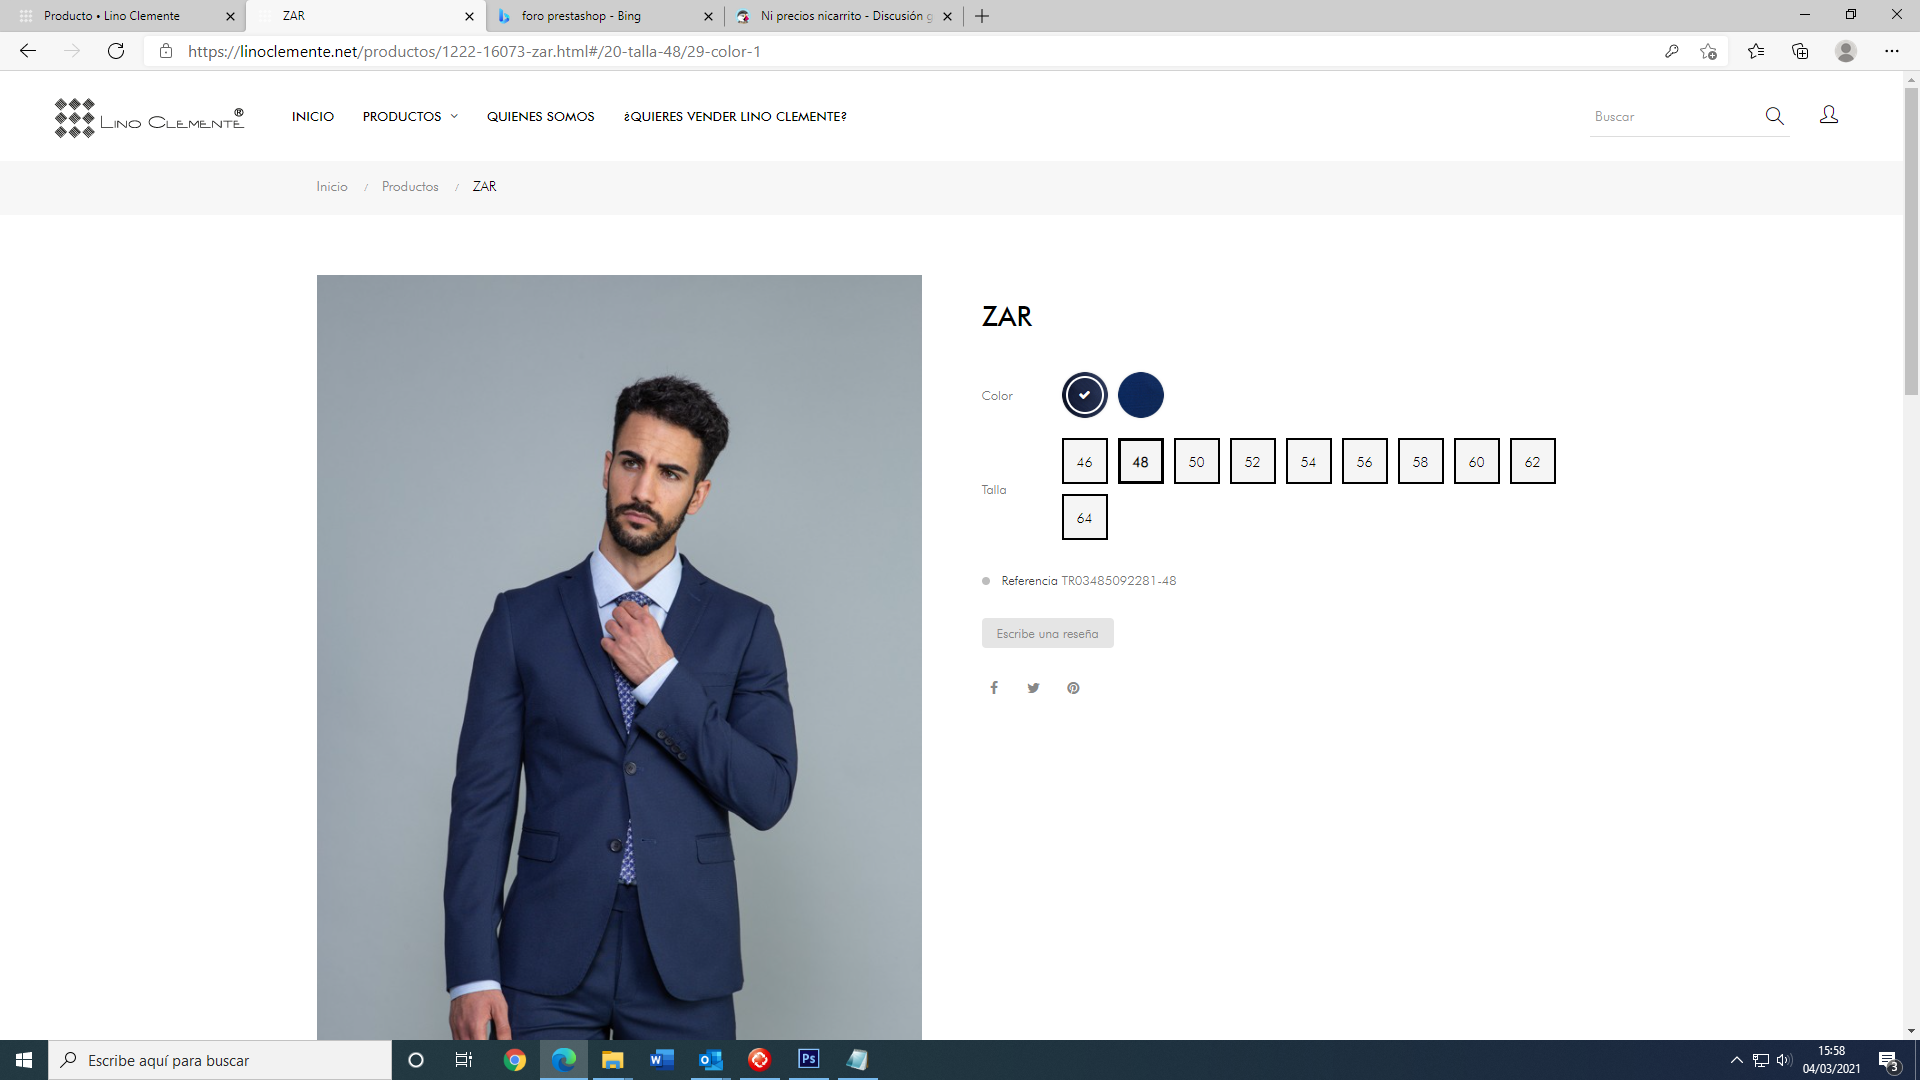Open browser settings ellipsis menu
The image size is (1920, 1080).
[1891, 51]
